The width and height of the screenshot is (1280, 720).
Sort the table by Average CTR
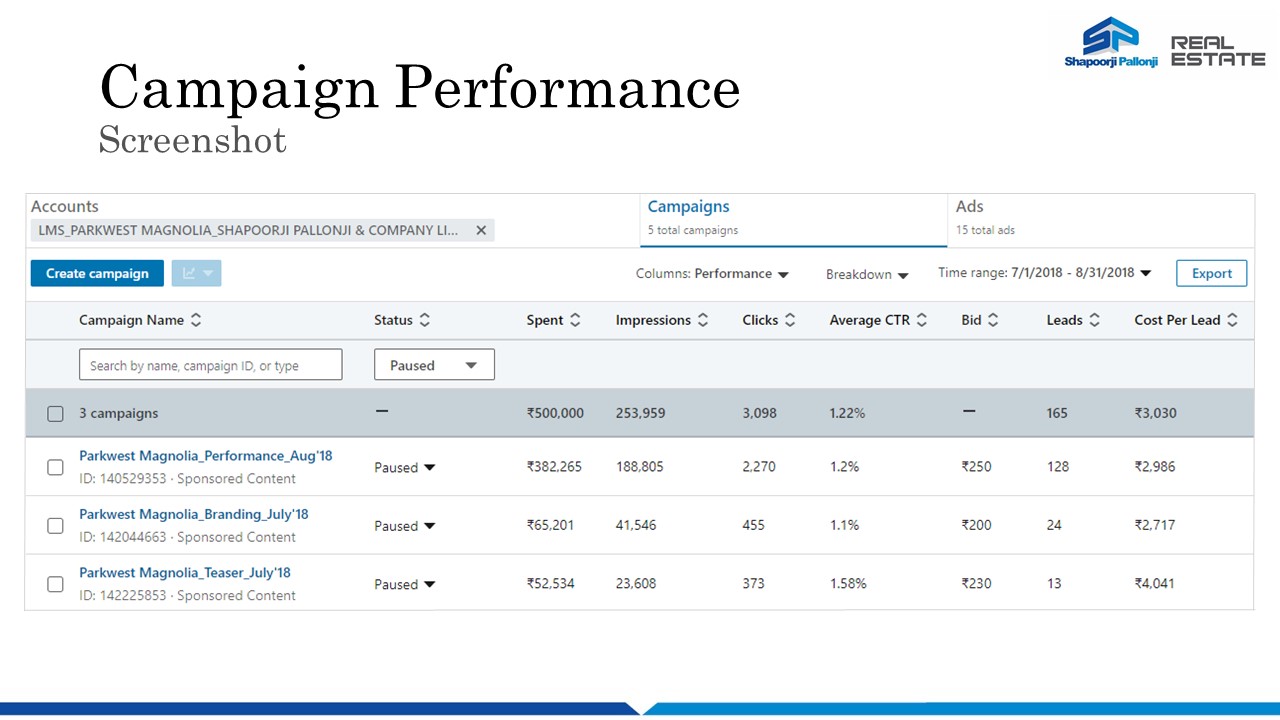click(x=922, y=321)
